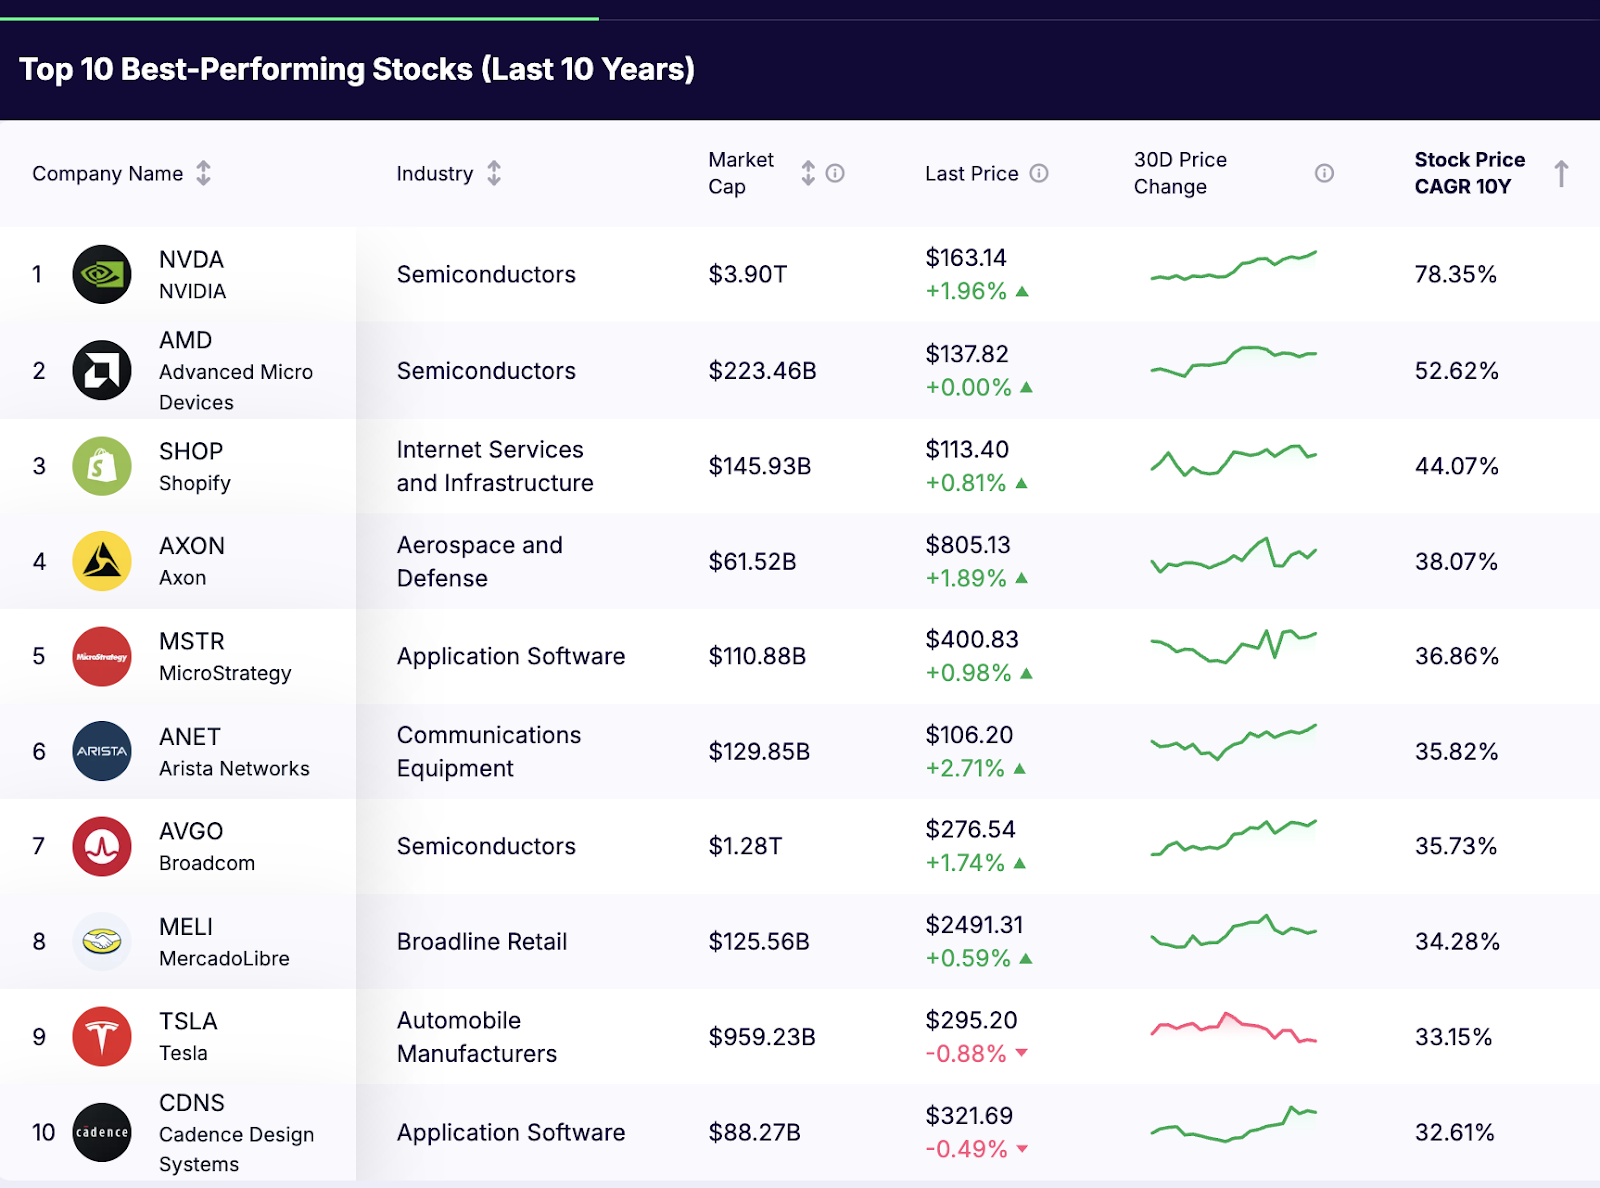Click the Aerospace and Defense industry cell
The height and width of the screenshot is (1188, 1600).
480,561
